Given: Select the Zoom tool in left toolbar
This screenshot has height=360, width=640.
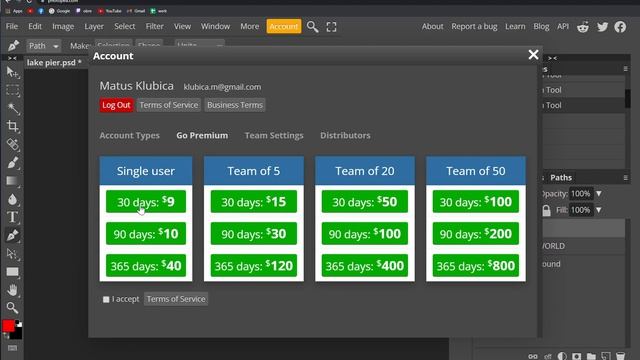Looking at the screenshot, I should (x=12, y=308).
